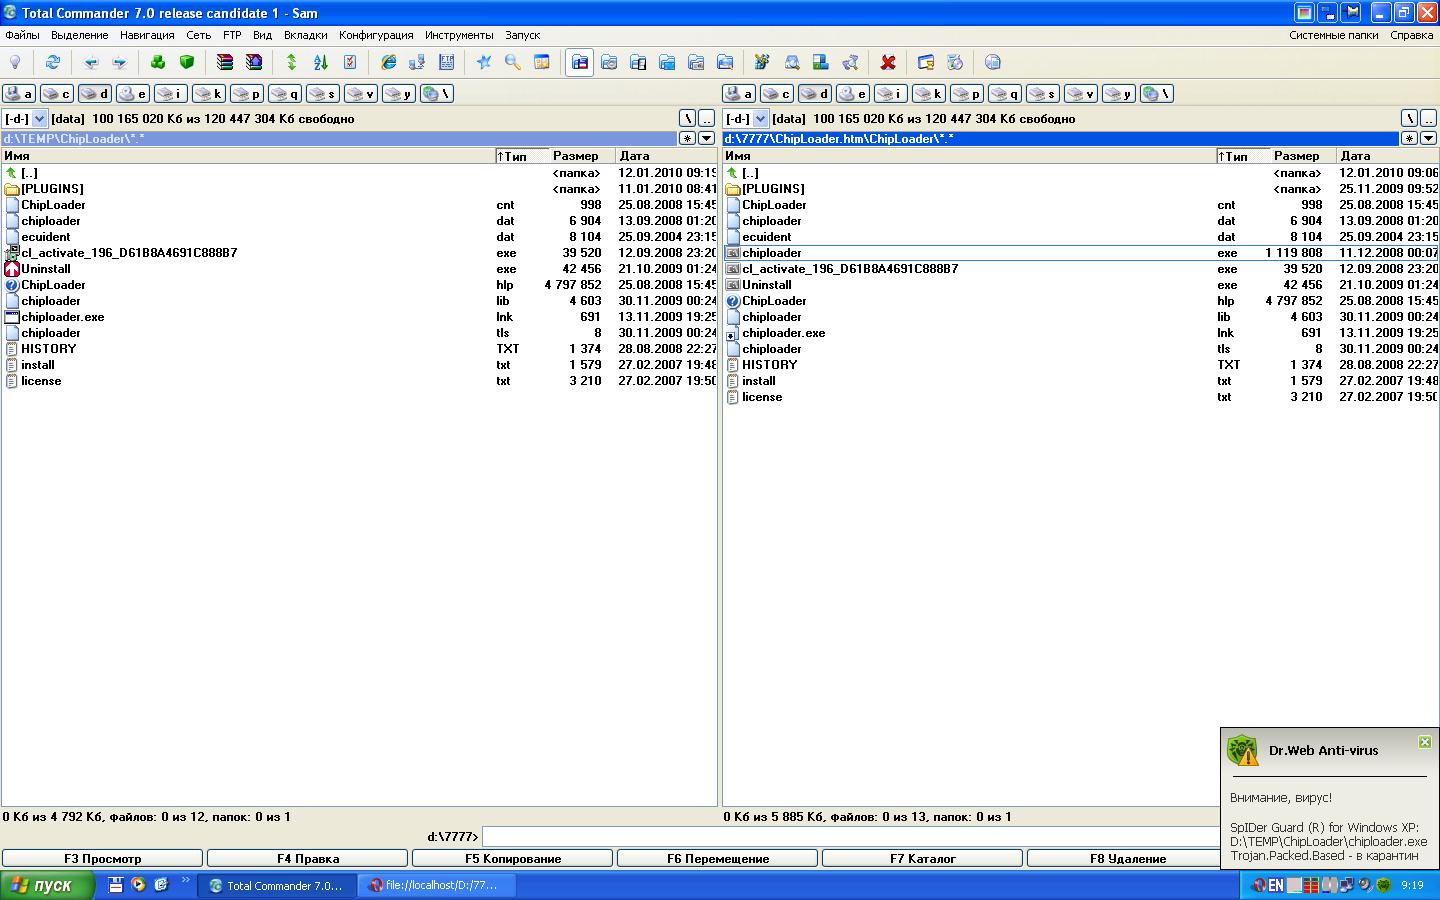Select chiploader exe file in right panel
The width and height of the screenshot is (1440, 900).
[1080, 253]
